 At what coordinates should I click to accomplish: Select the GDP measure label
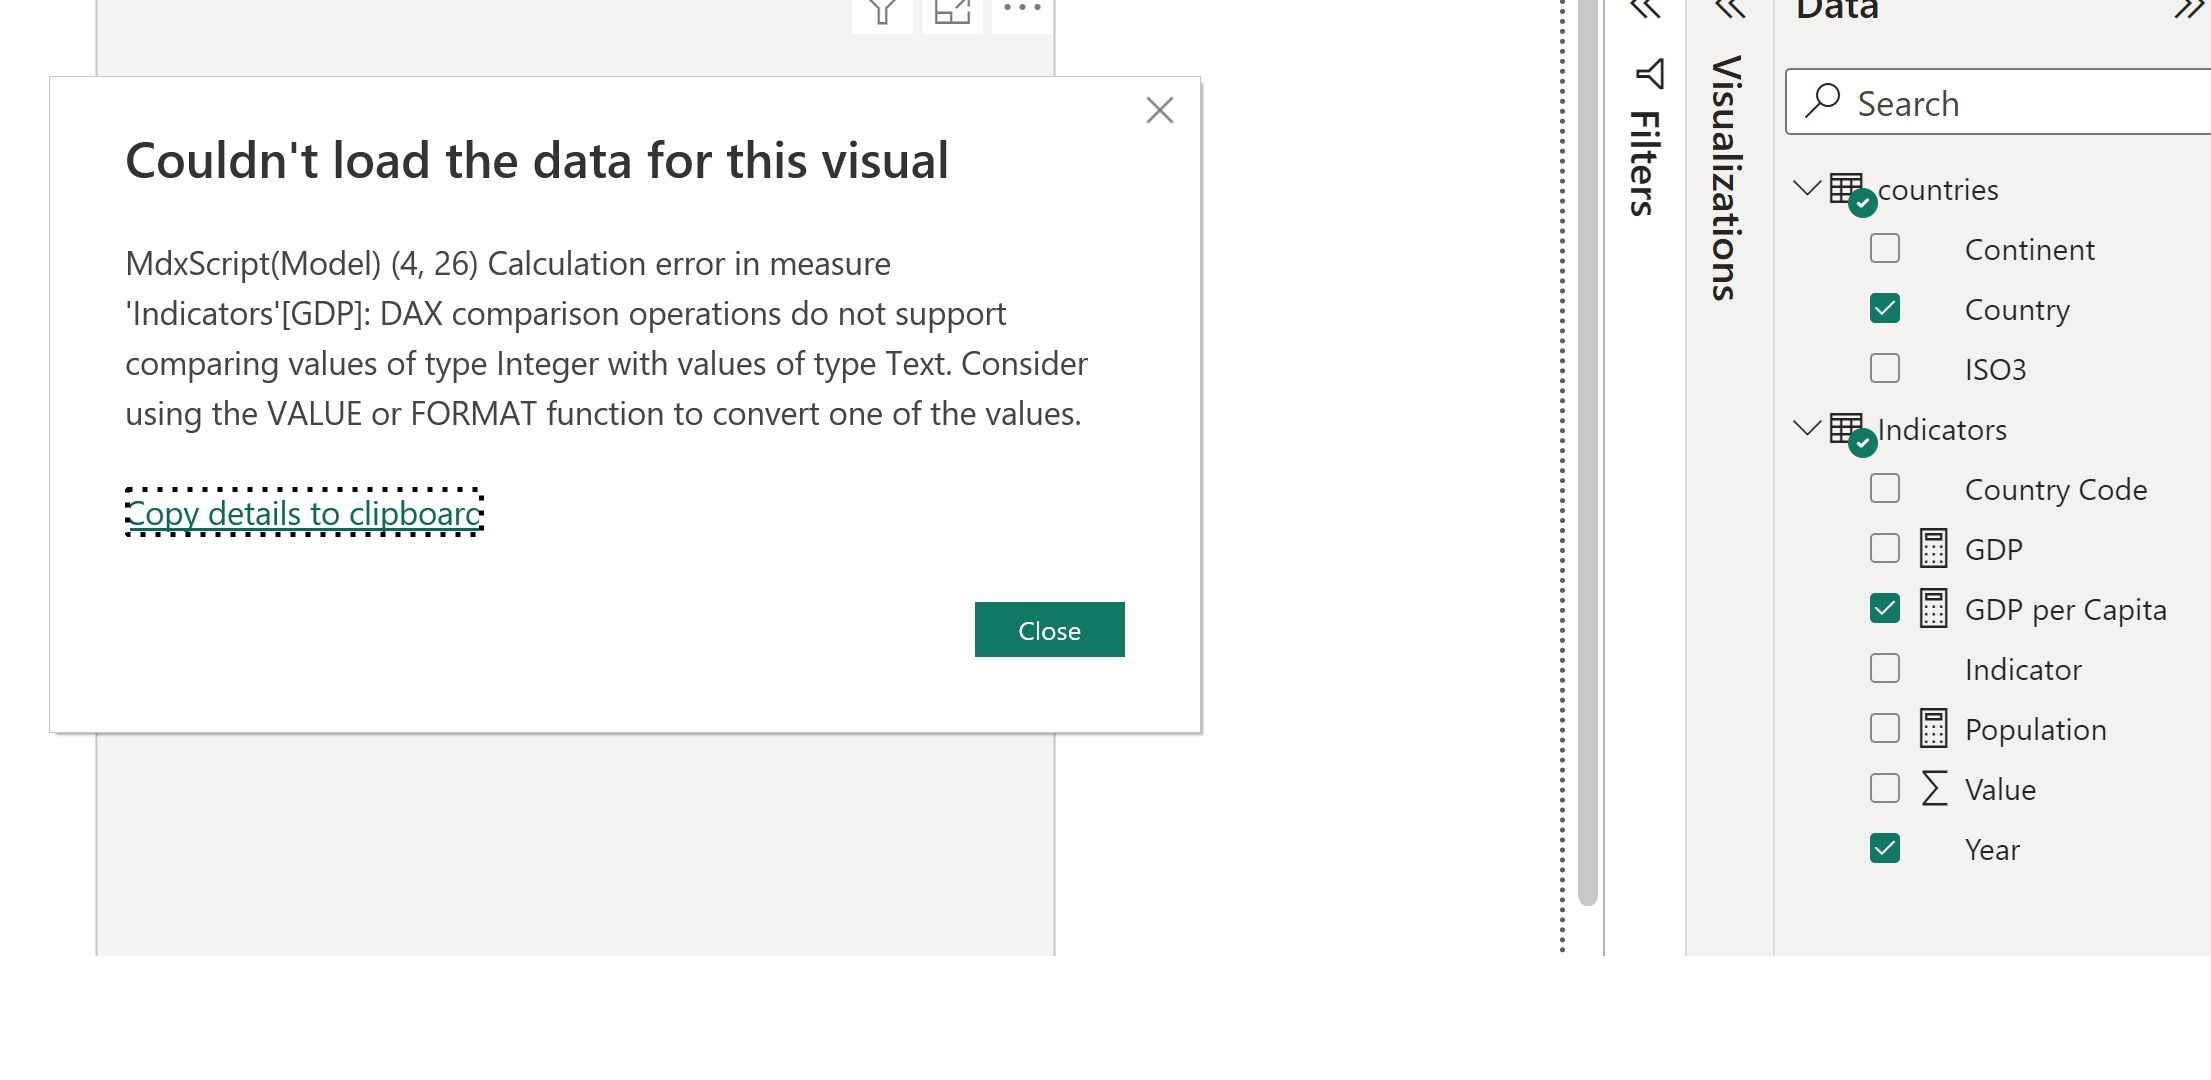[x=1993, y=550]
